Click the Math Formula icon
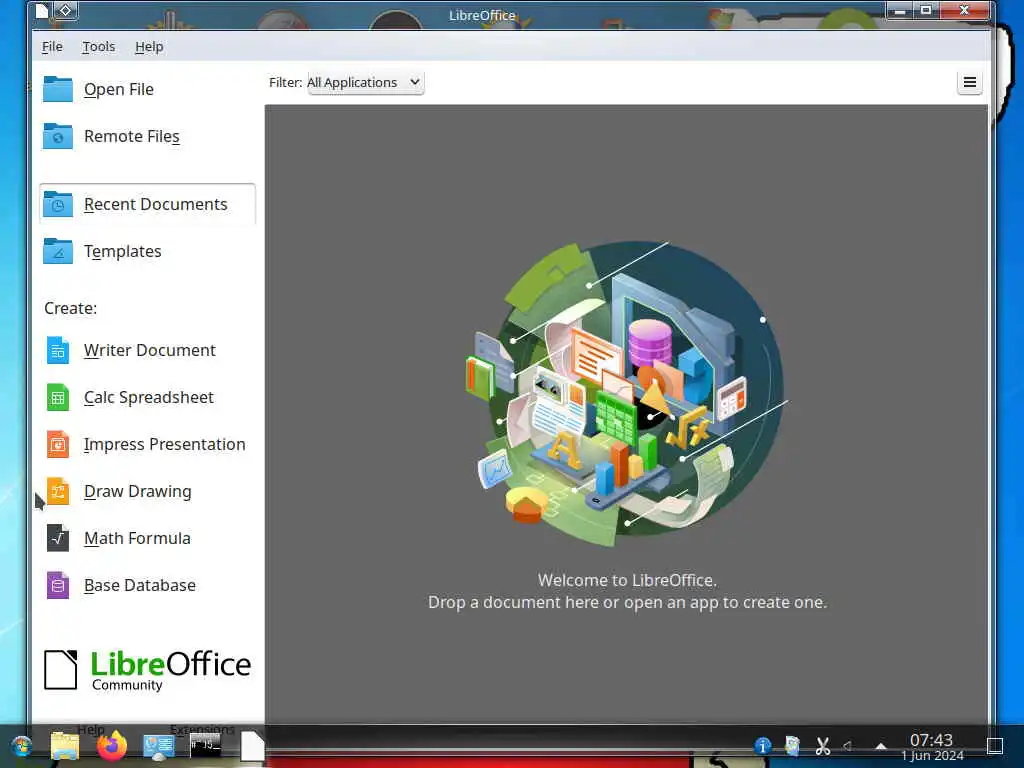The width and height of the screenshot is (1024, 768). coord(57,538)
